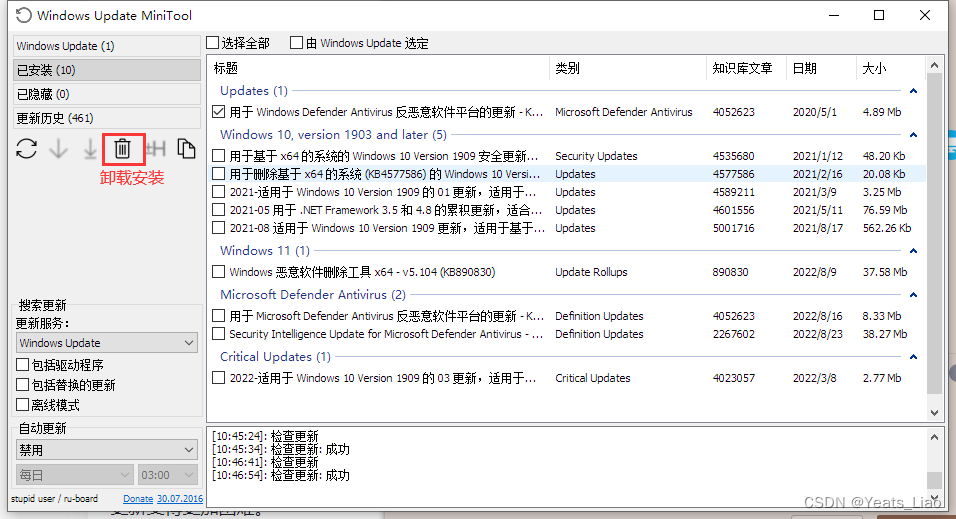Screen dimensions: 956x519
Task: Click the 2022/8/23 date cell
Action: point(818,334)
